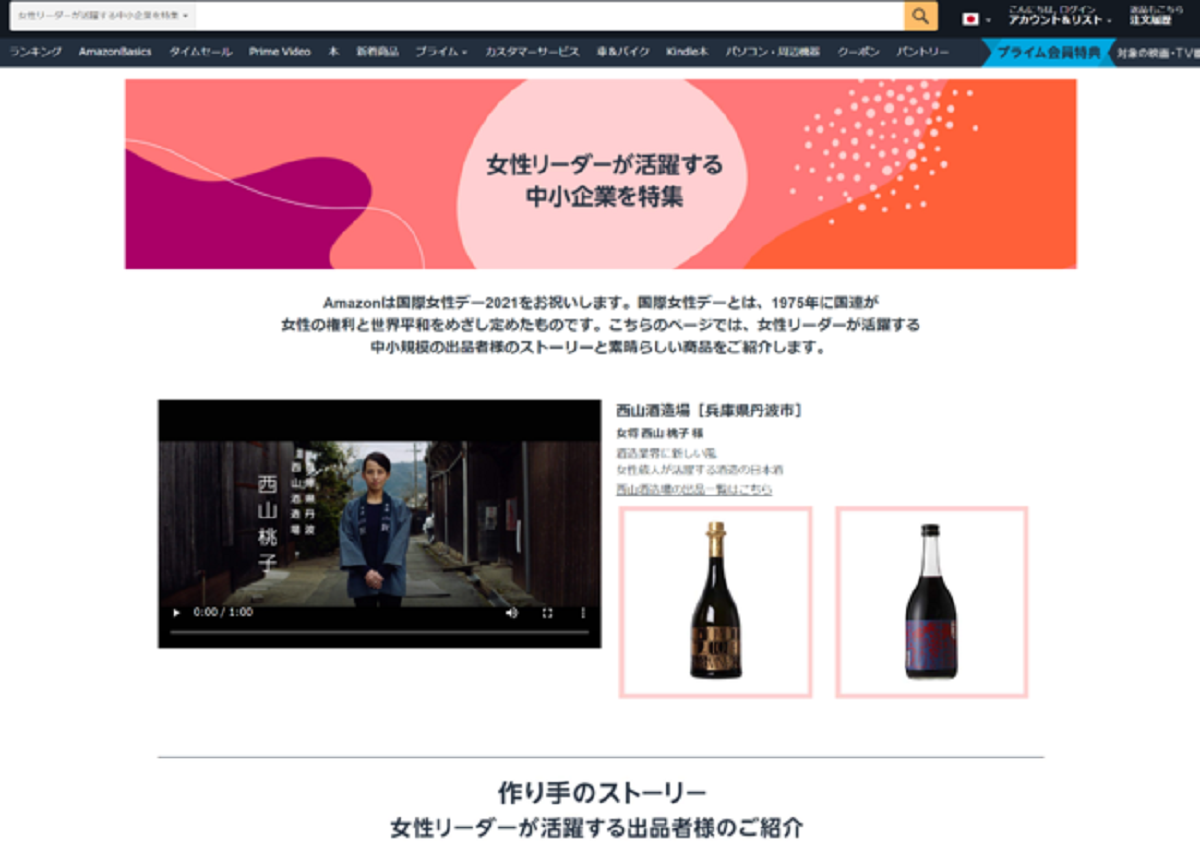Open 本 books navigation link
The width and height of the screenshot is (1200, 858).
coord(333,52)
